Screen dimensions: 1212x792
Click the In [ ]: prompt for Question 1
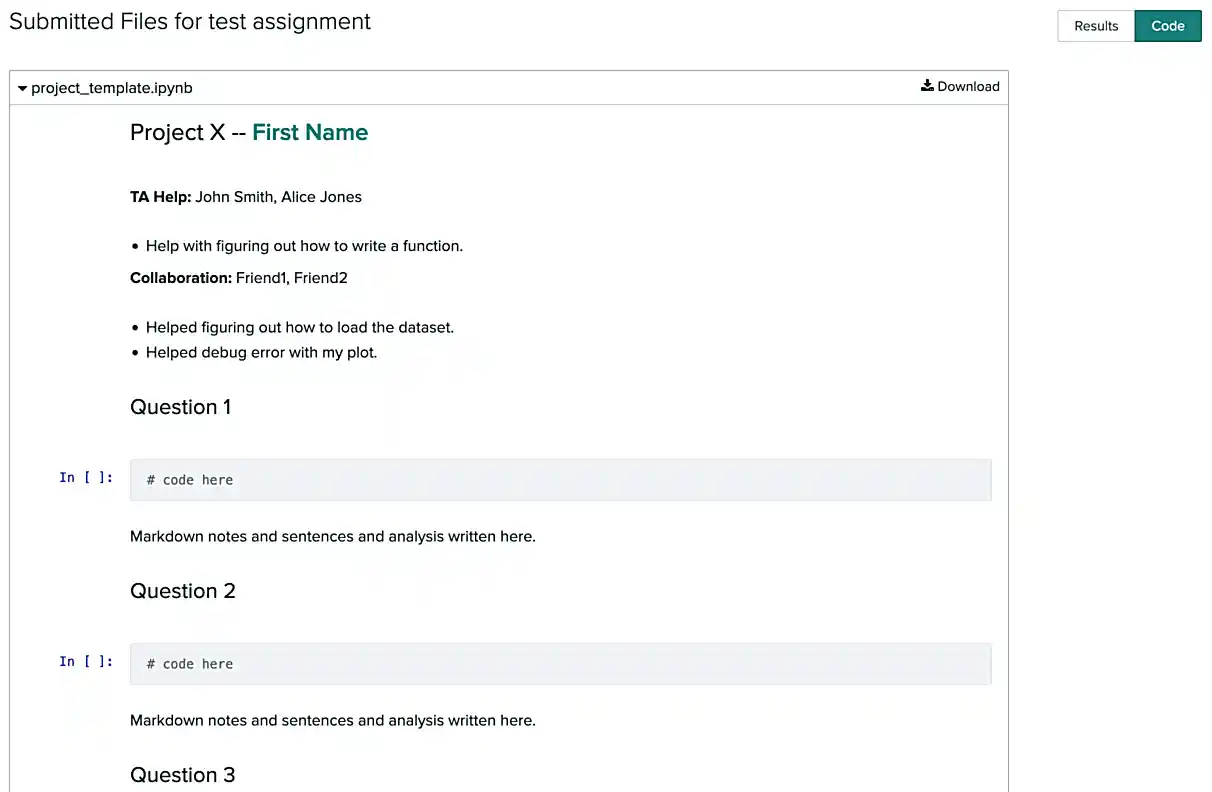click(86, 478)
